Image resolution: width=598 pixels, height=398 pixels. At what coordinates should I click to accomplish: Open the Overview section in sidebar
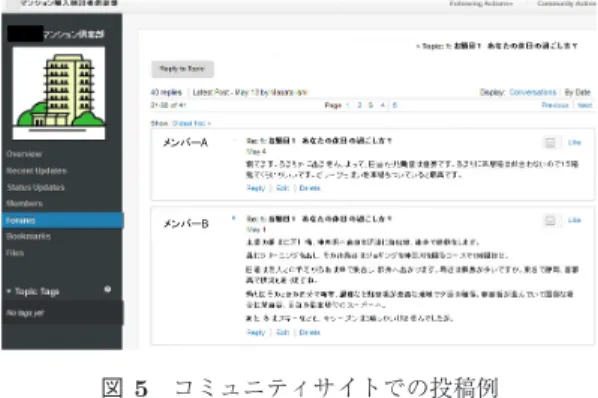pyautogui.click(x=24, y=154)
